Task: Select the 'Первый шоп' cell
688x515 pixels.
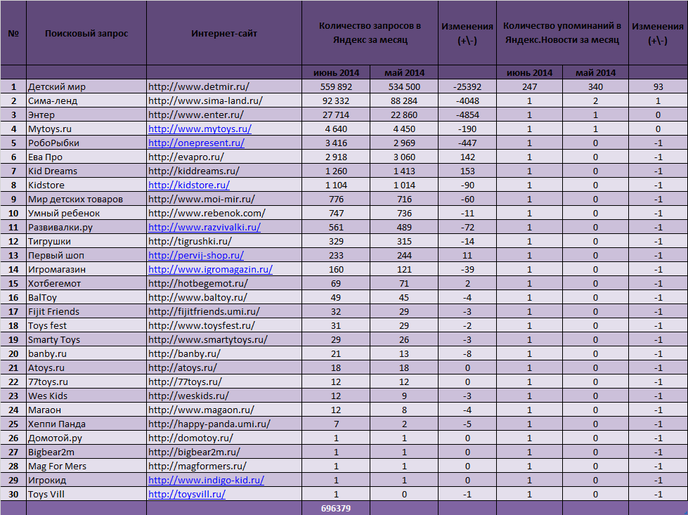Action: (x=86, y=255)
